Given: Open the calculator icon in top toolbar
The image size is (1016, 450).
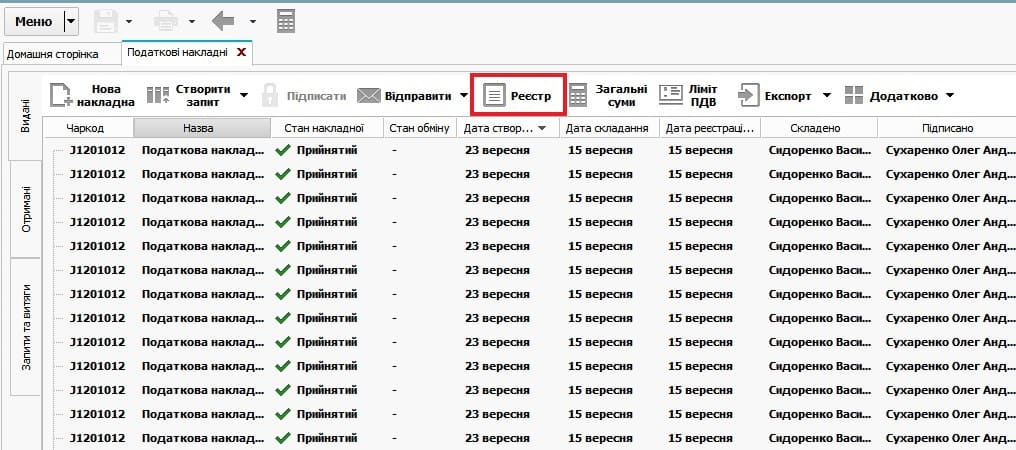Looking at the screenshot, I should pyautogui.click(x=286, y=21).
